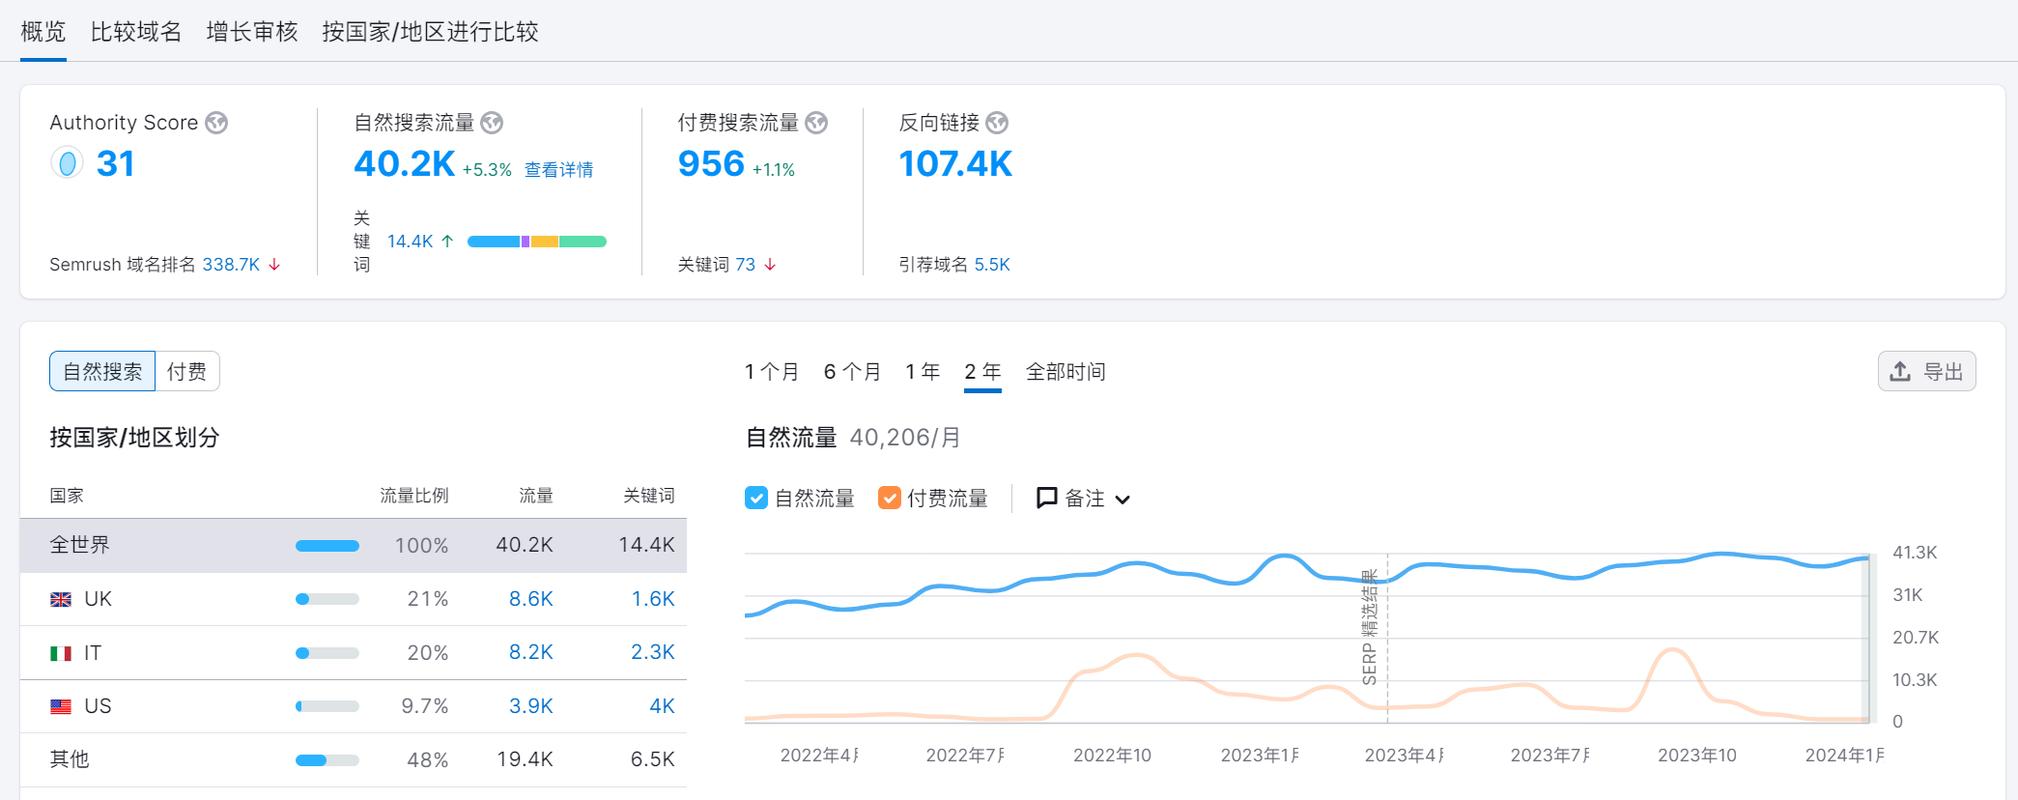2018x800 pixels.
Task: Click green up arrow next to 14.4K keywords
Action: (x=447, y=241)
